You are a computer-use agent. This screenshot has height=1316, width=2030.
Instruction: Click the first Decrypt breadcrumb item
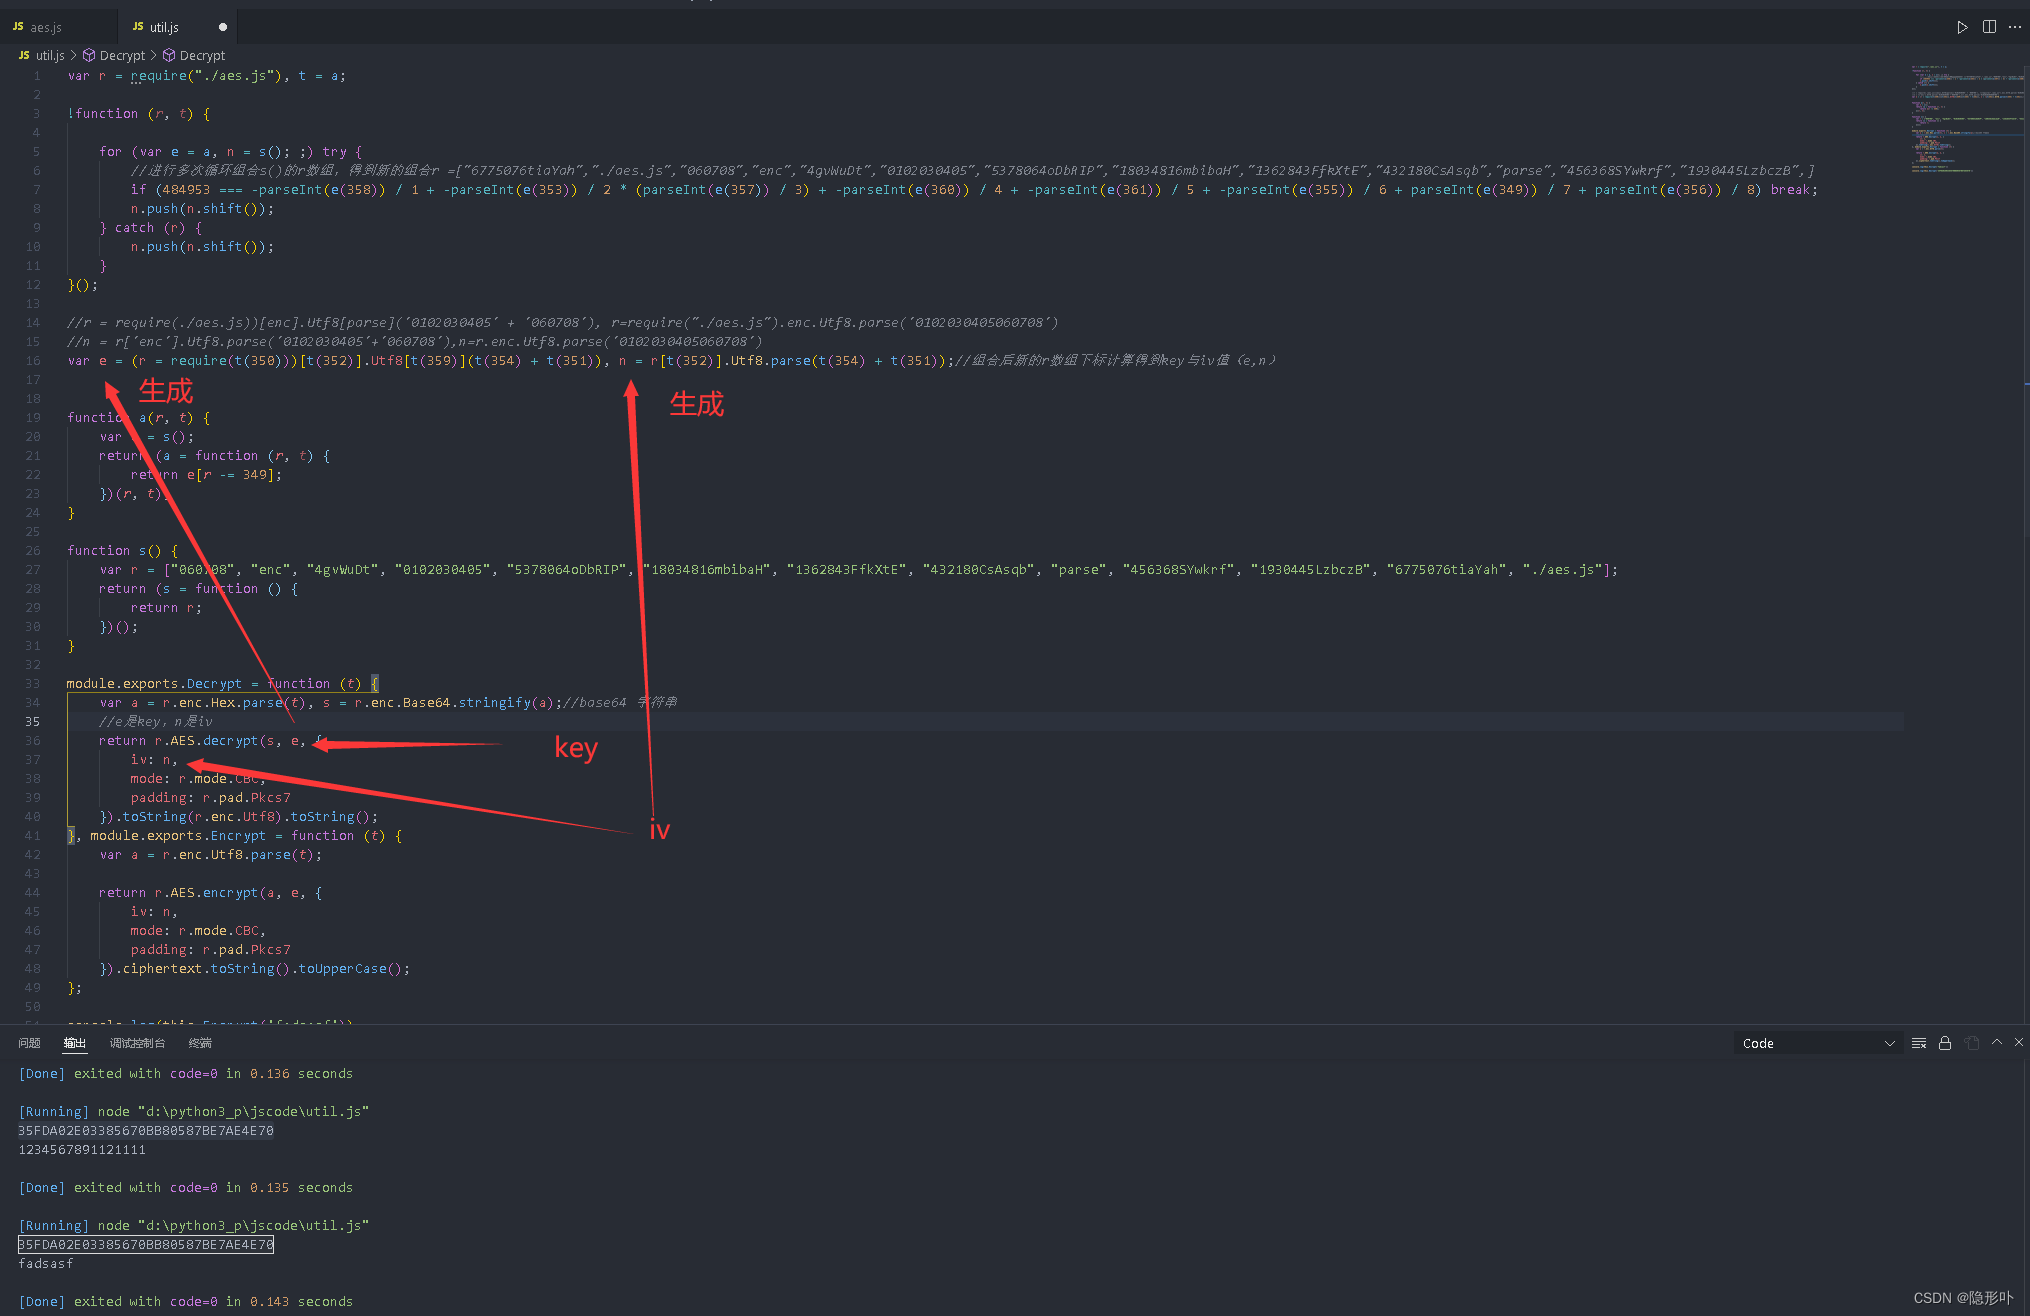(122, 55)
